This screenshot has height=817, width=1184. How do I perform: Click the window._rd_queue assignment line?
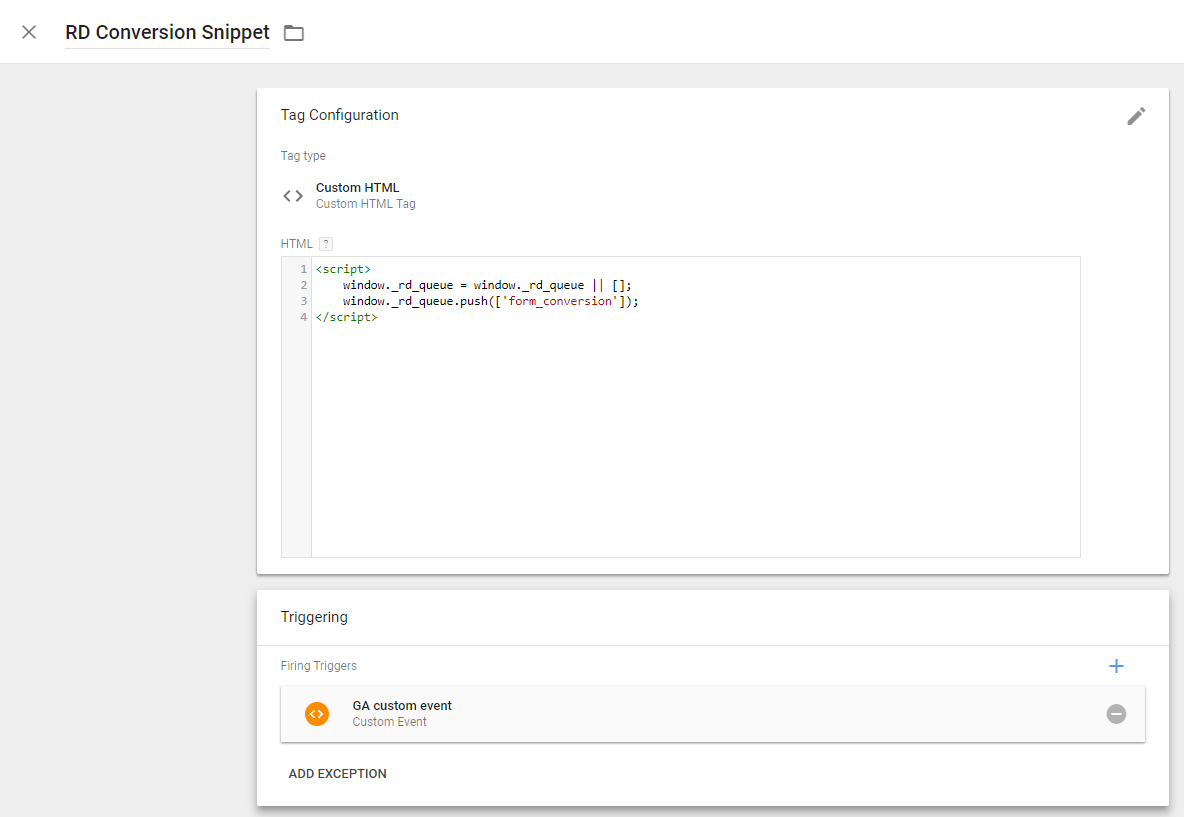coord(487,285)
